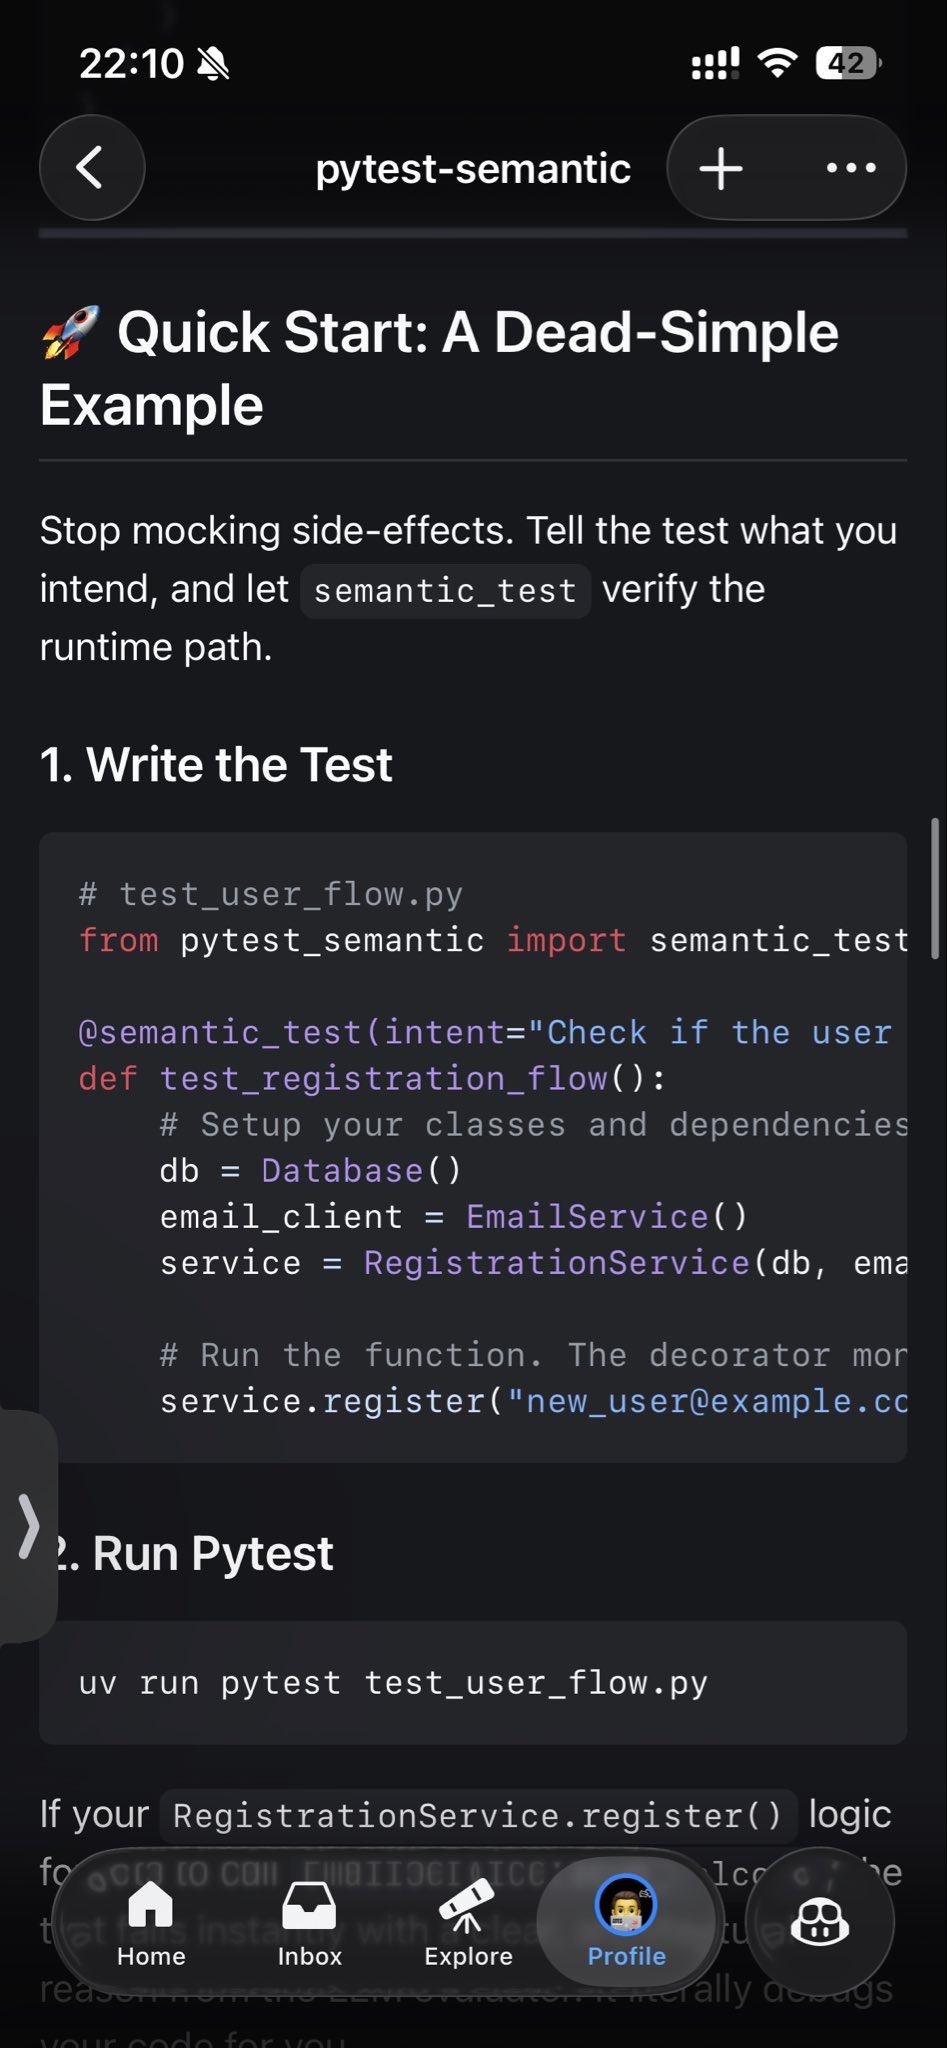The height and width of the screenshot is (2048, 947).
Task: Tap the inline semantic_test code label
Action: (445, 591)
